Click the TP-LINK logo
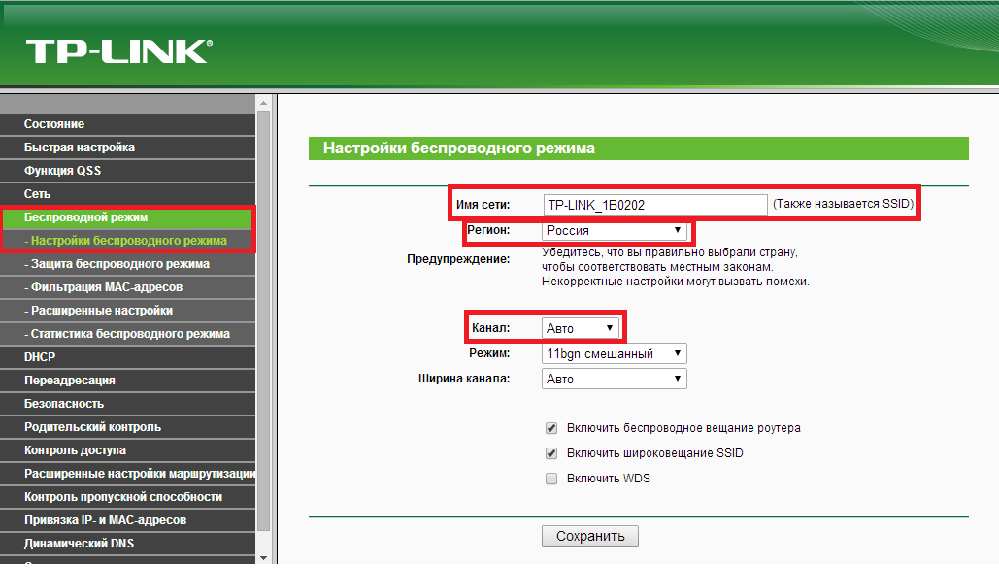 (x=119, y=52)
